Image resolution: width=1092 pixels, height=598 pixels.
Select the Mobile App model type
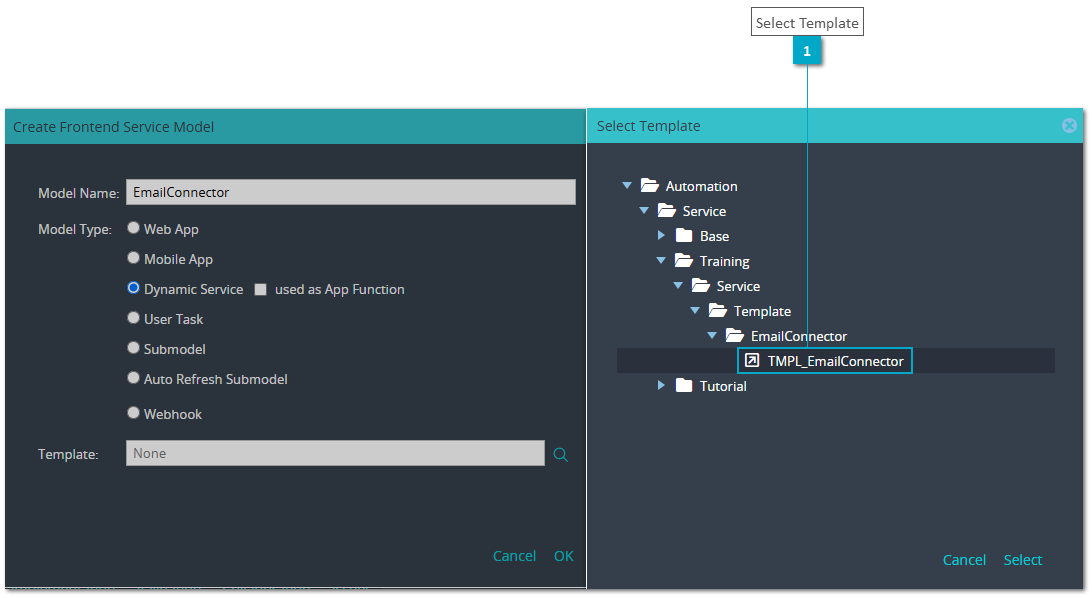click(134, 258)
